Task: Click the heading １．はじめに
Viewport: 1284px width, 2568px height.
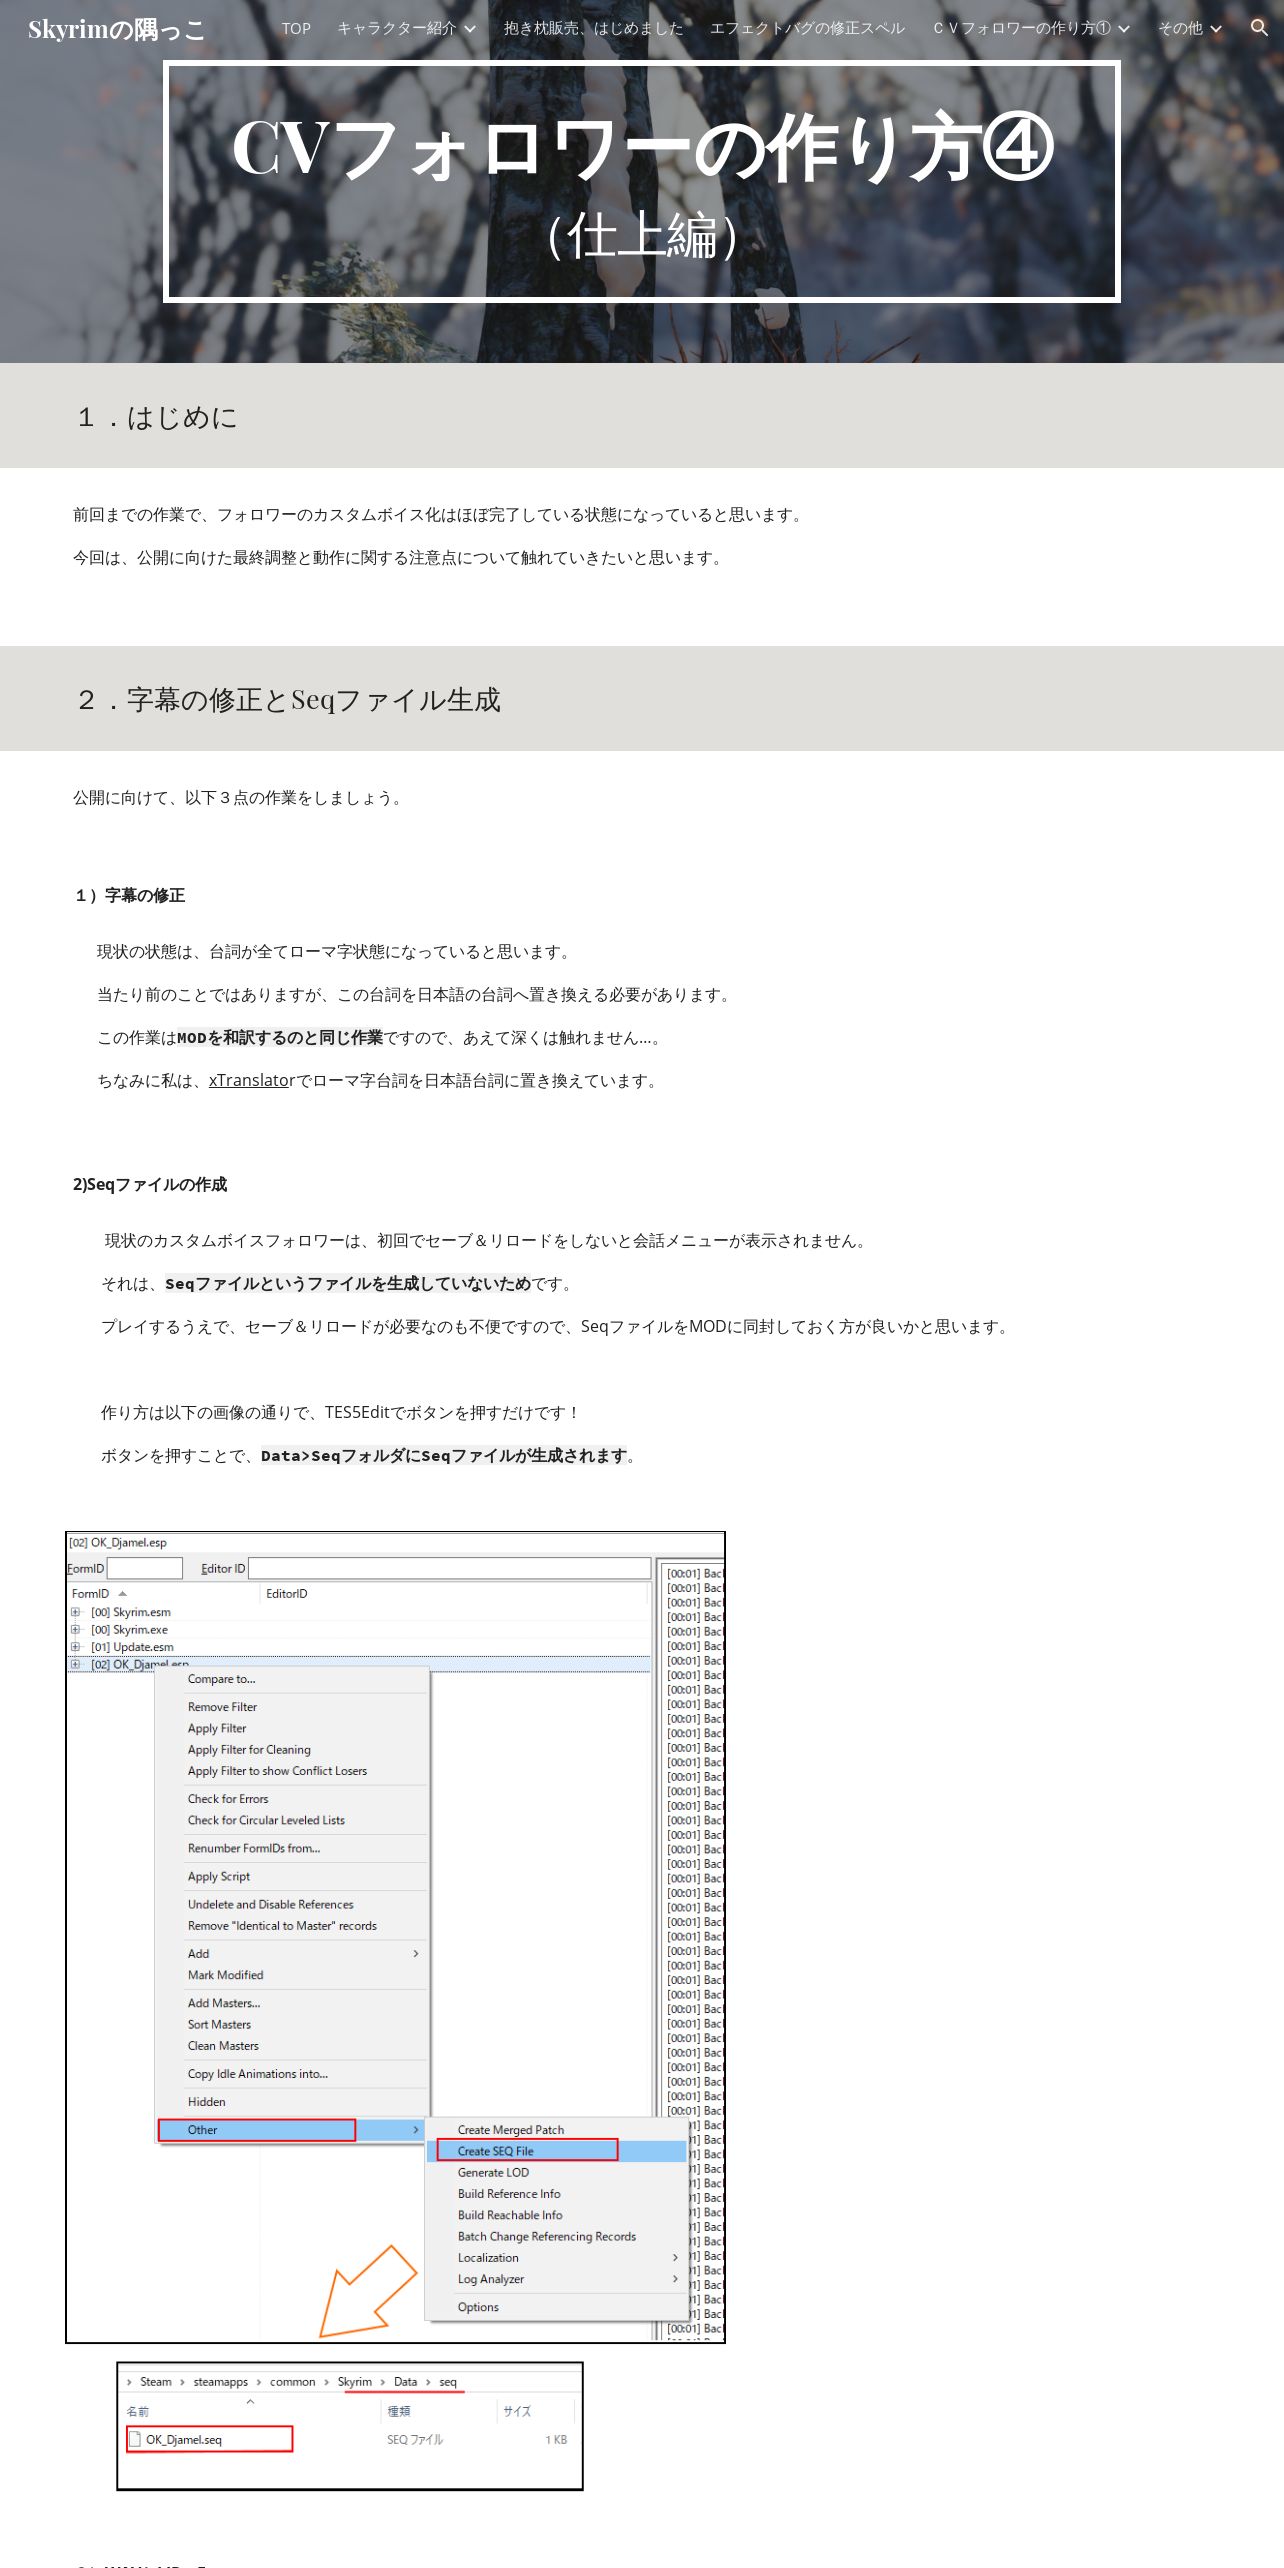Action: click(157, 417)
